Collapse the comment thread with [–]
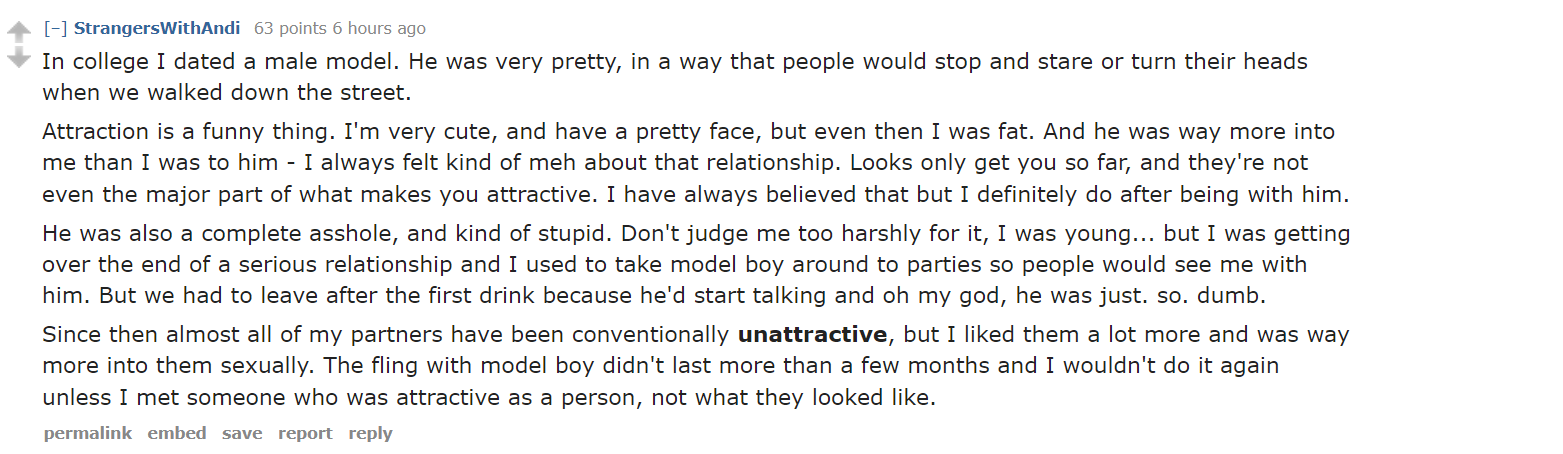Viewport: 1563px width, 454px height. [54, 28]
